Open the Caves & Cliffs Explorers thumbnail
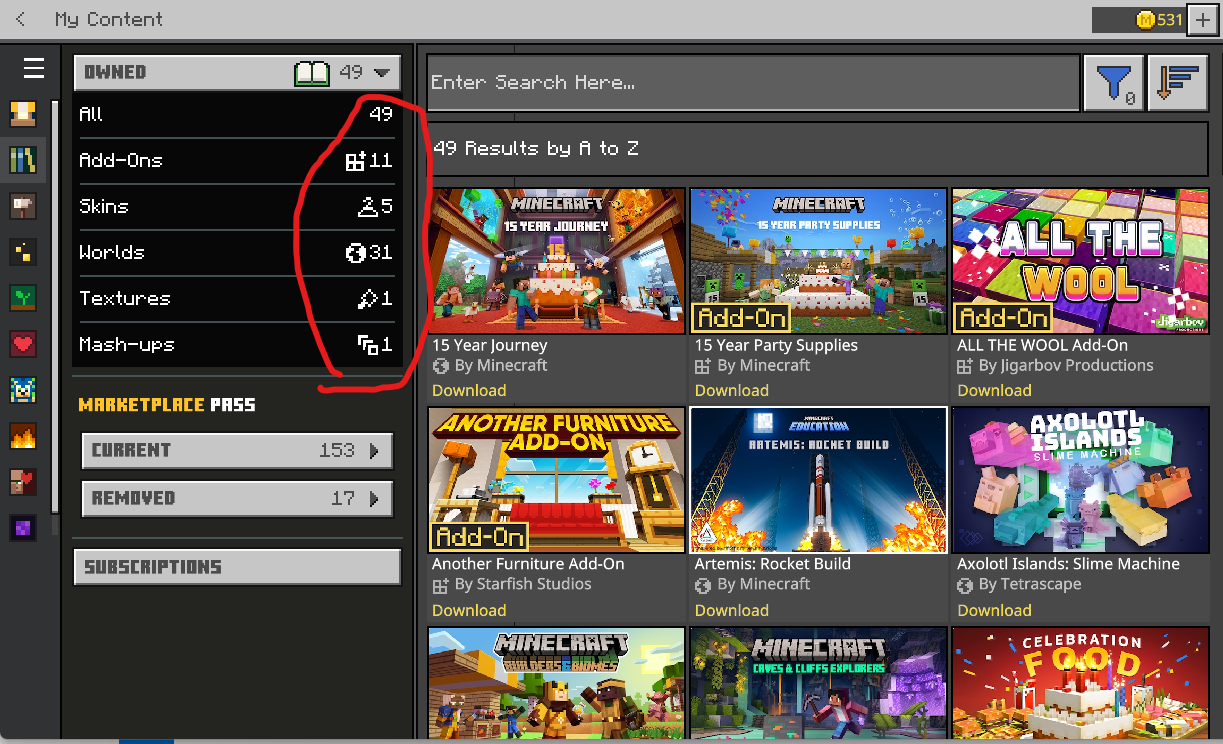1223x744 pixels. [818, 684]
